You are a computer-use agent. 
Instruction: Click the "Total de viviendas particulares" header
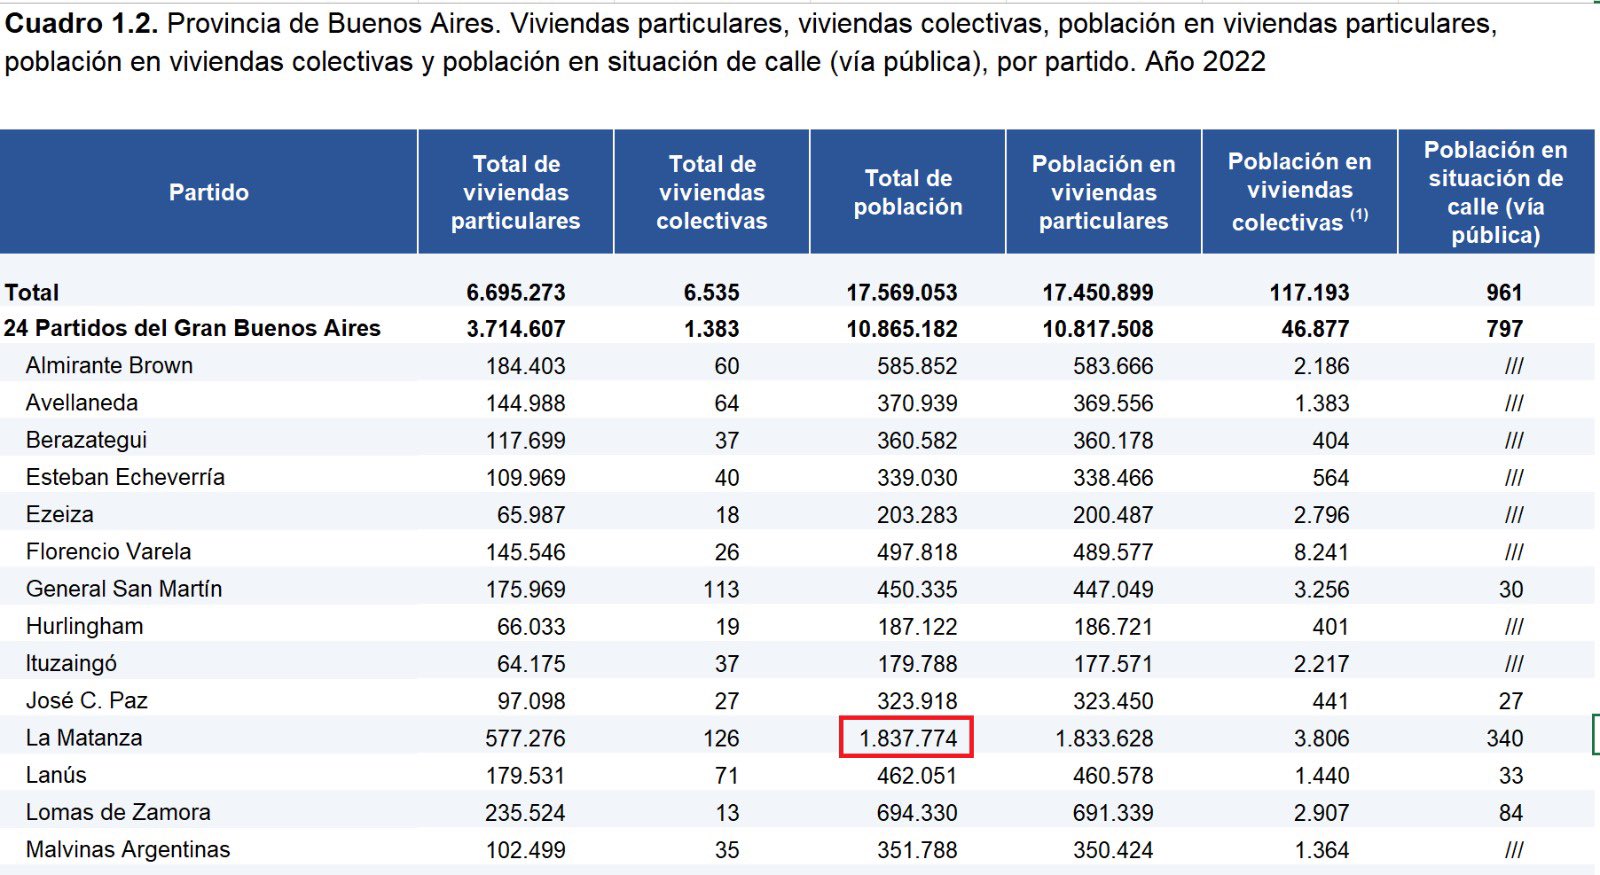click(x=515, y=192)
